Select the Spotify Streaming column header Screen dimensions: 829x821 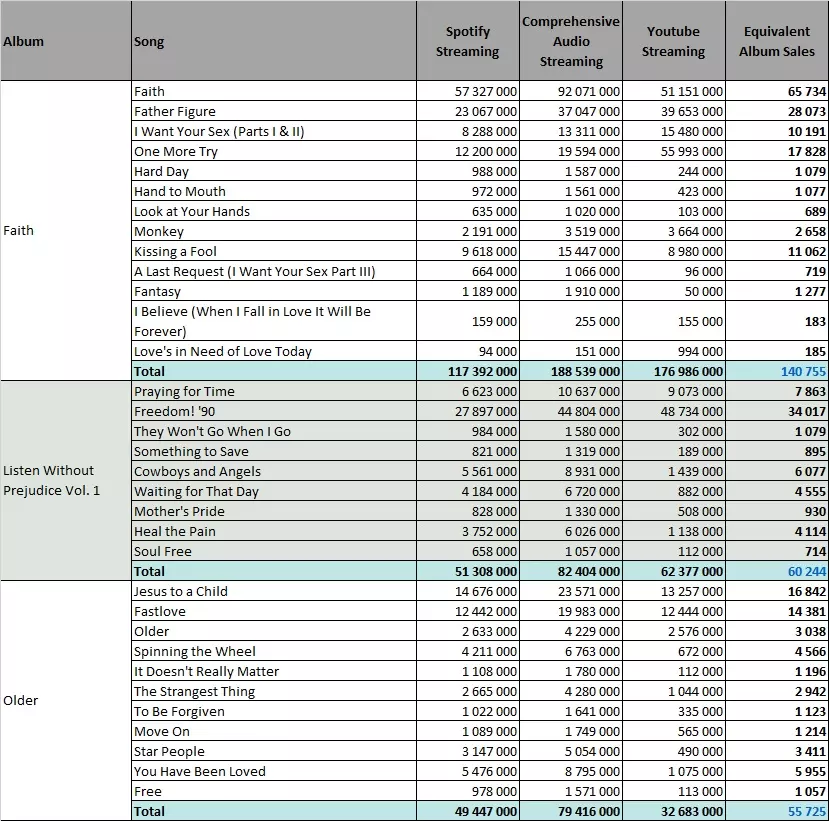(x=468, y=41)
